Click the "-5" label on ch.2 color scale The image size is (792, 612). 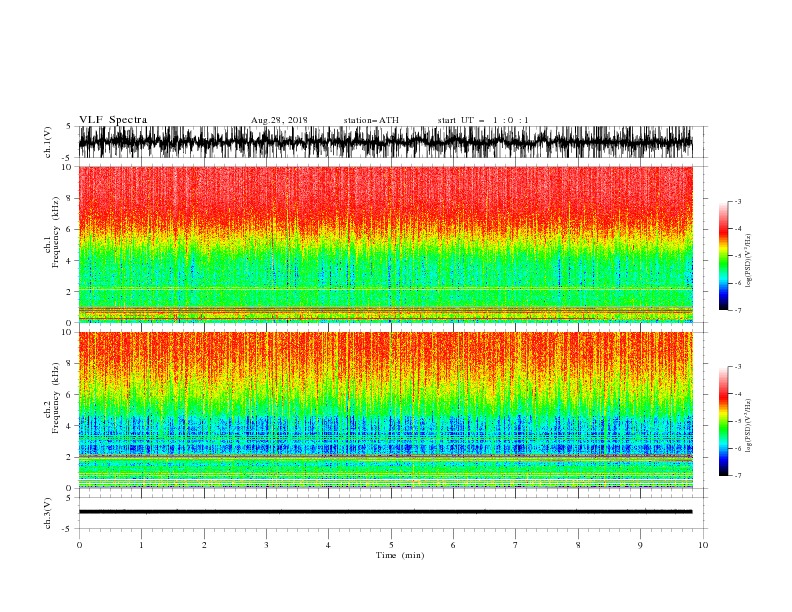click(738, 421)
